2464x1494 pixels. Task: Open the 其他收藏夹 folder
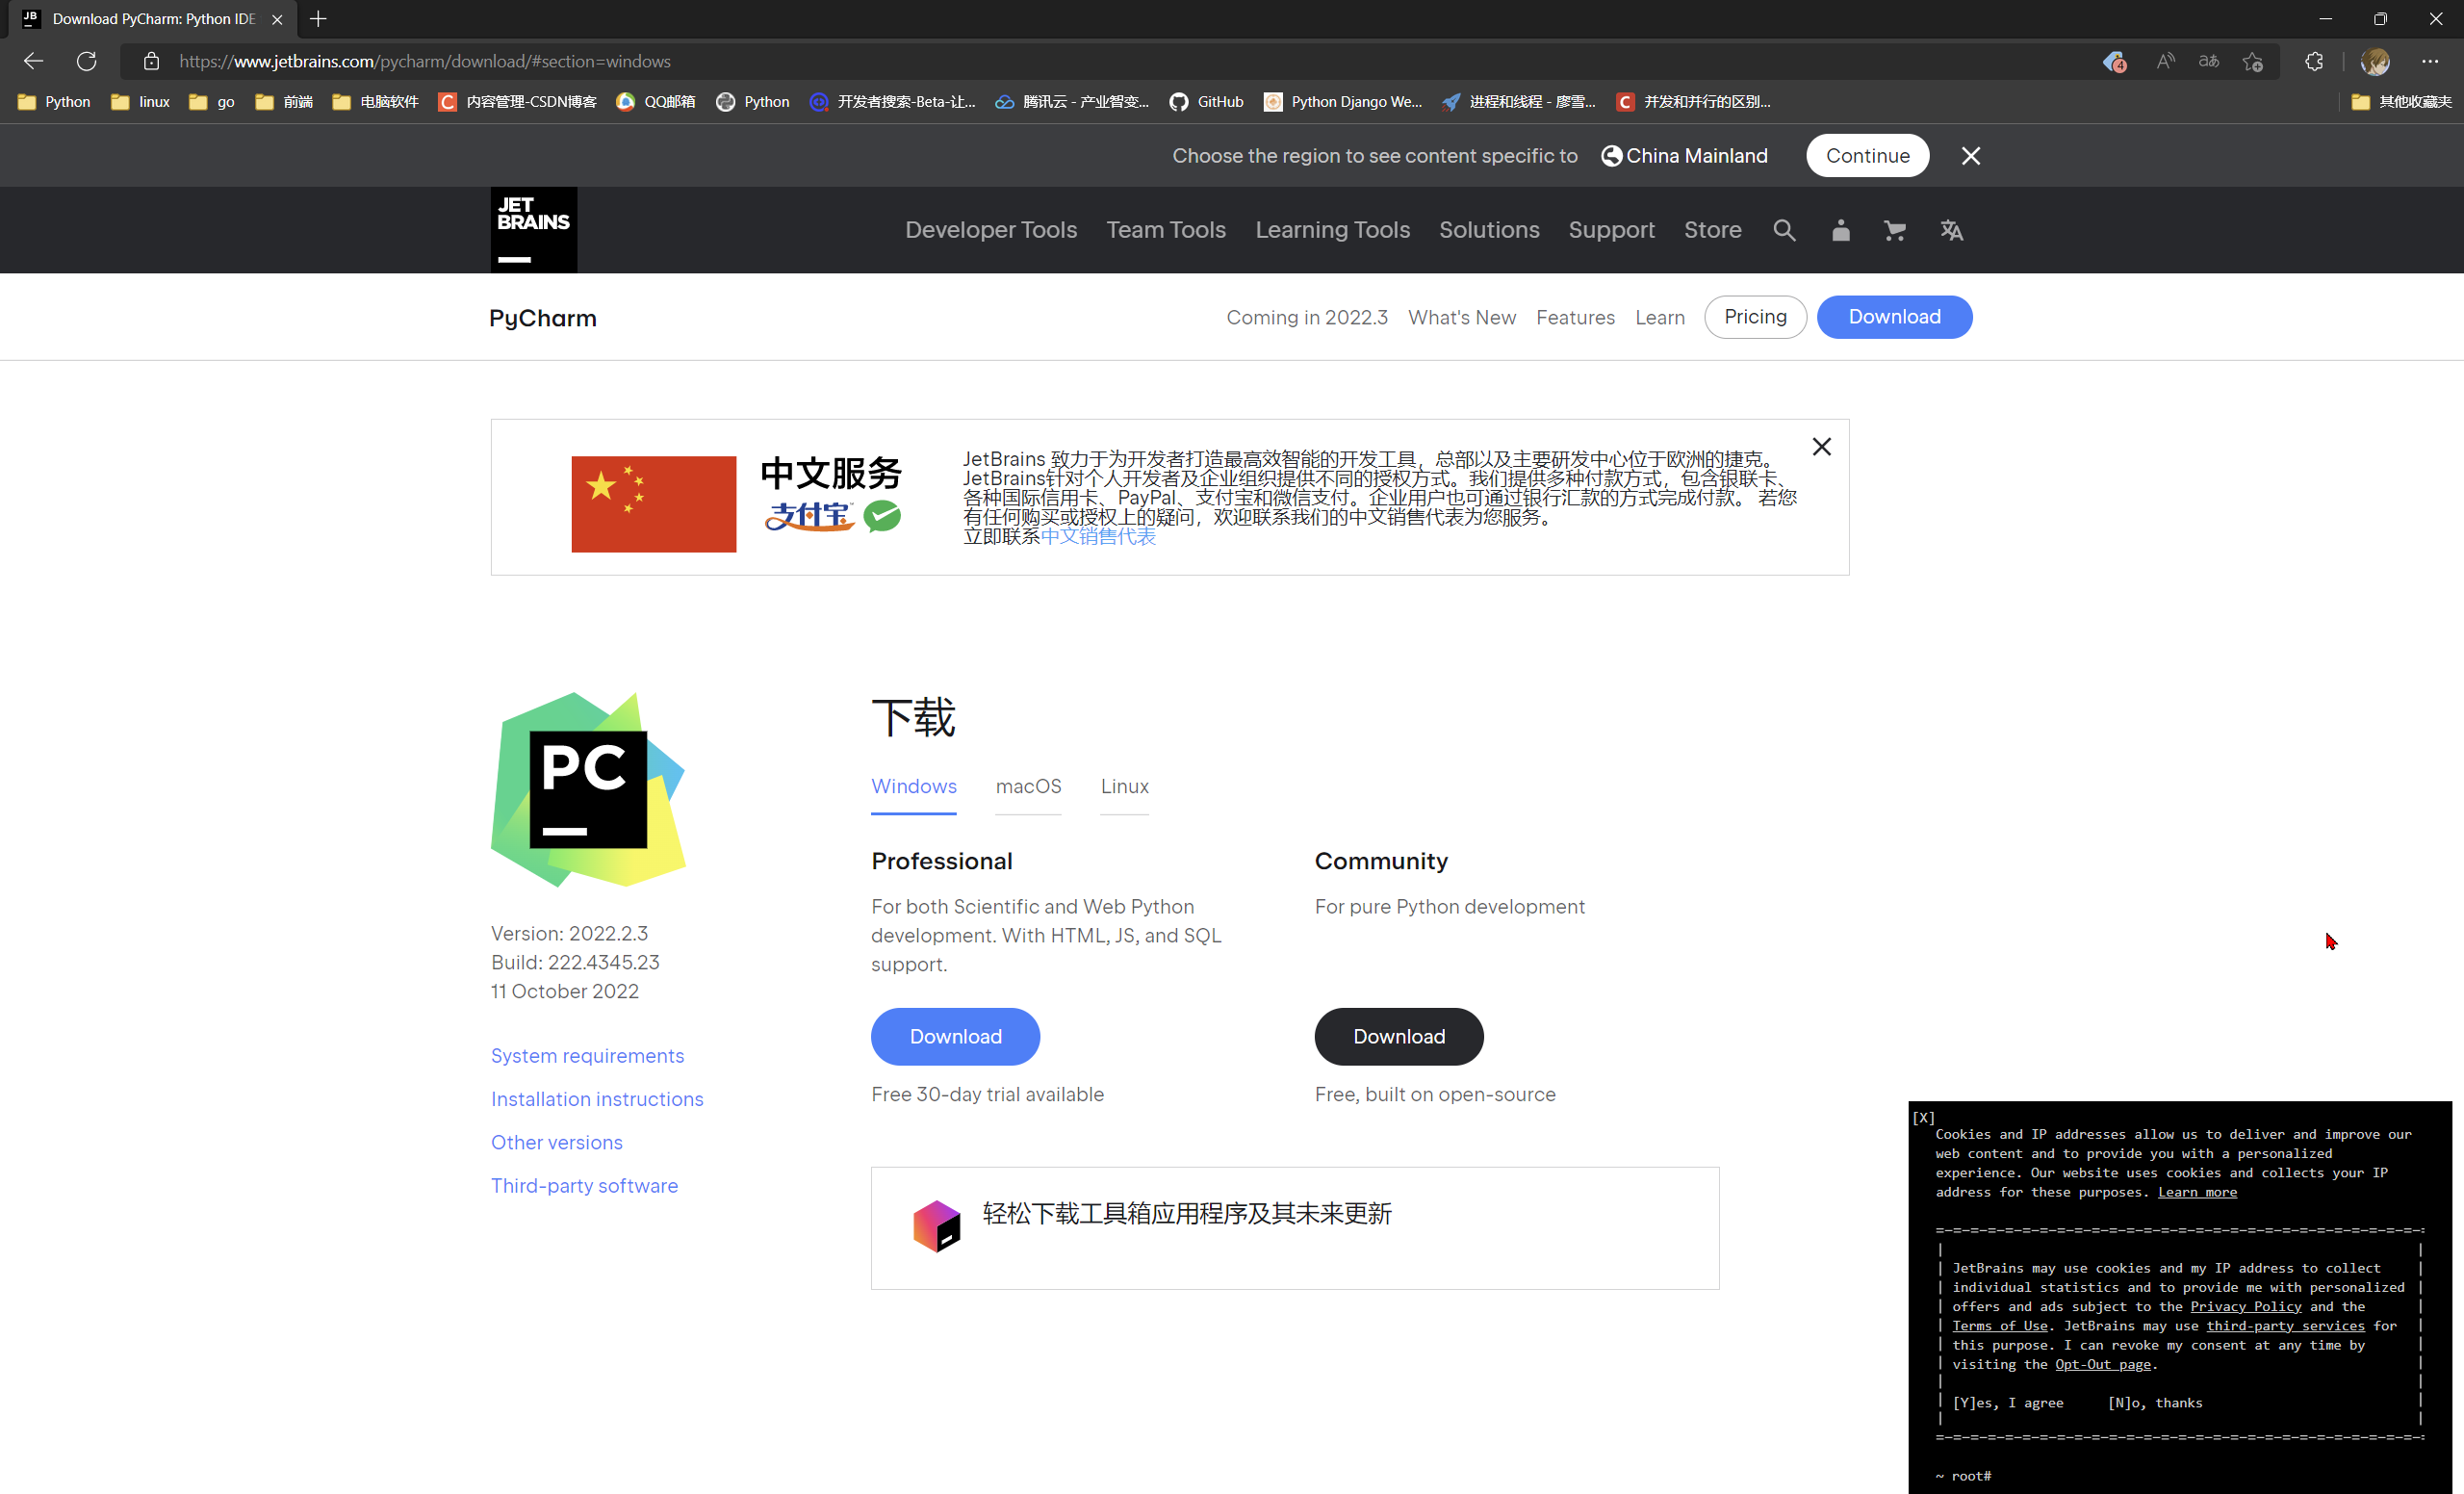coord(2401,102)
